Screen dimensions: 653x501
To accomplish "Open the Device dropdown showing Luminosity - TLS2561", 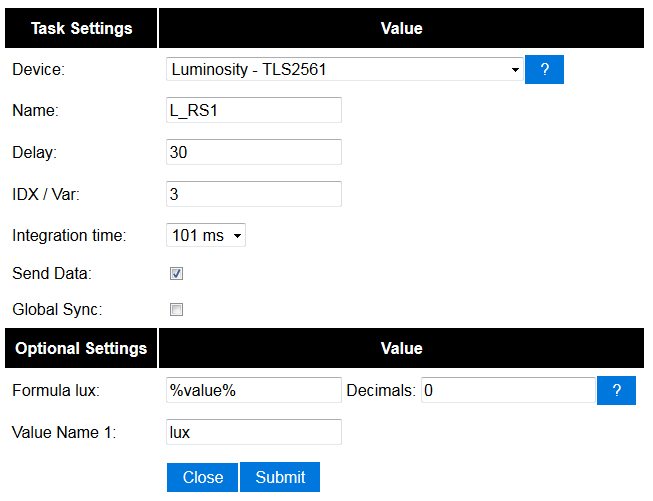I will (344, 69).
